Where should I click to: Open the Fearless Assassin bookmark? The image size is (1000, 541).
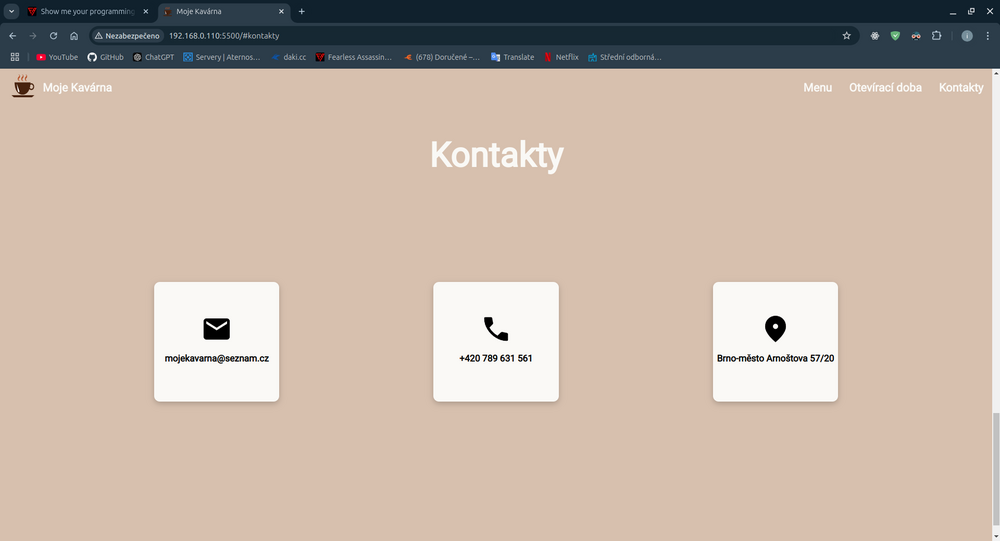[x=353, y=57]
